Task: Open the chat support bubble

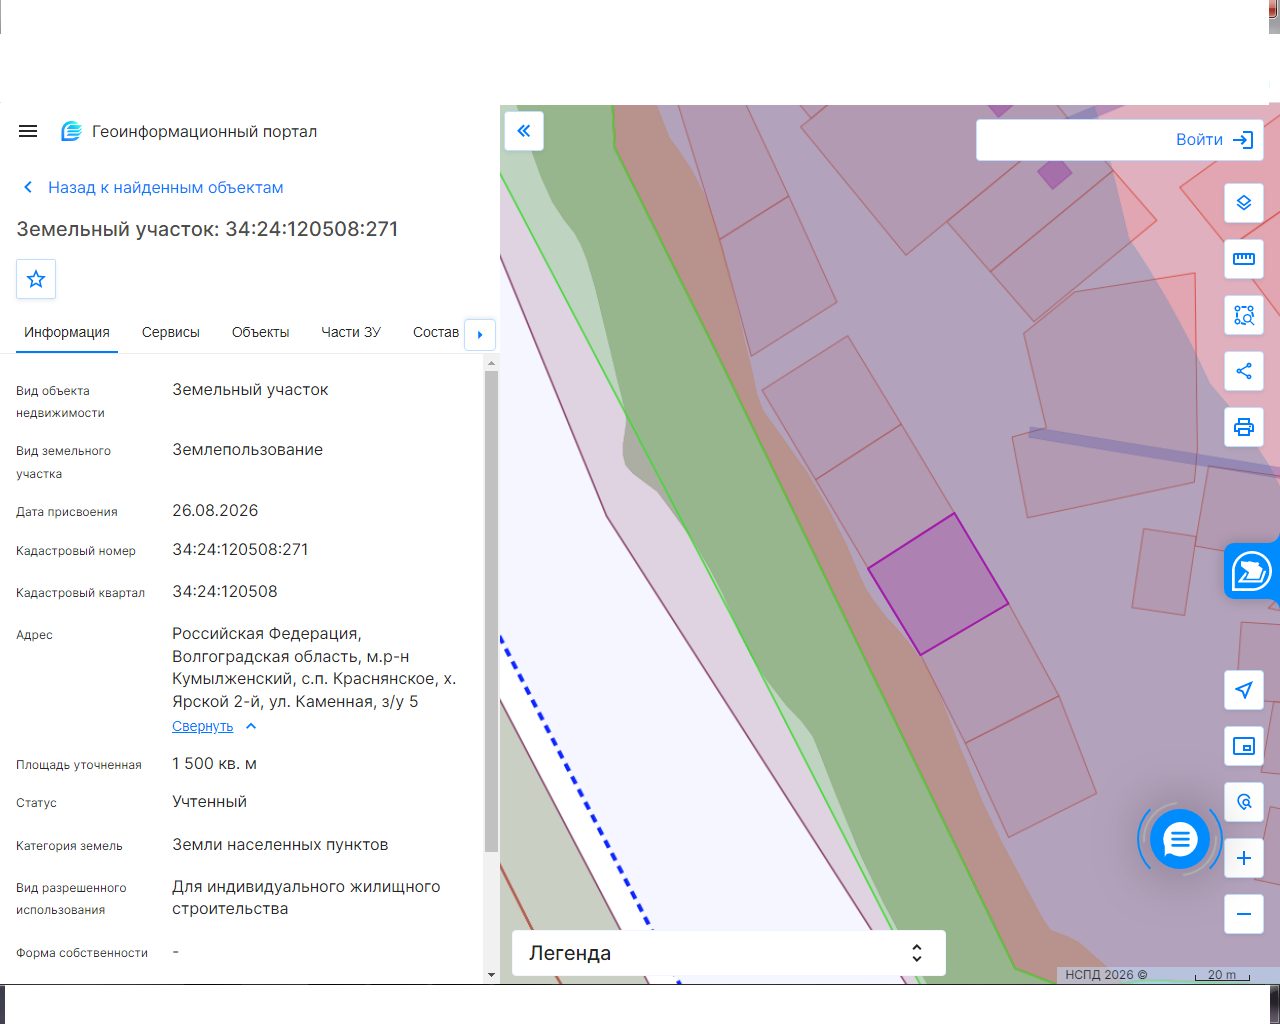Action: 1180,839
